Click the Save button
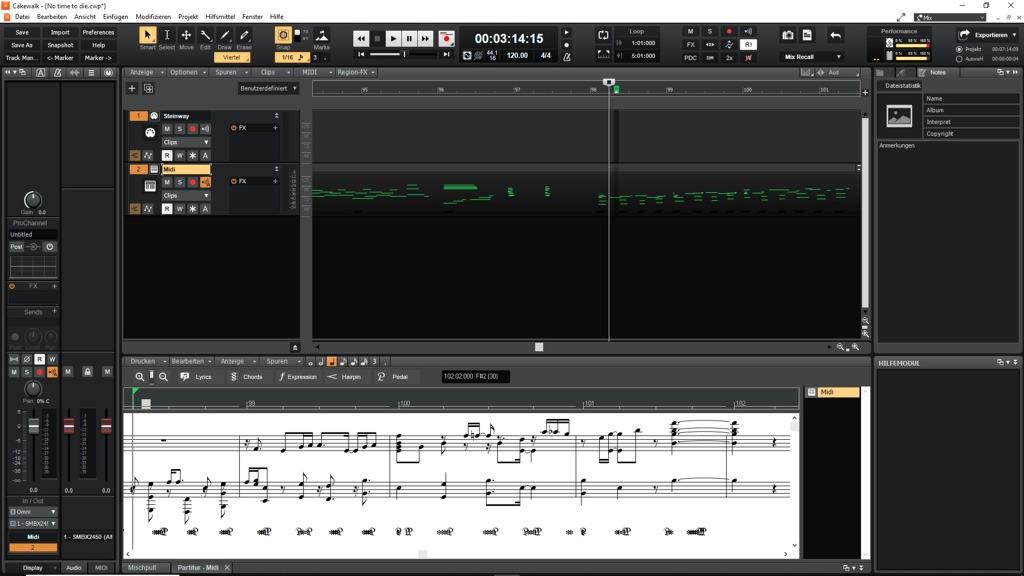Screen dimensions: 1024x576 [x=22, y=32]
